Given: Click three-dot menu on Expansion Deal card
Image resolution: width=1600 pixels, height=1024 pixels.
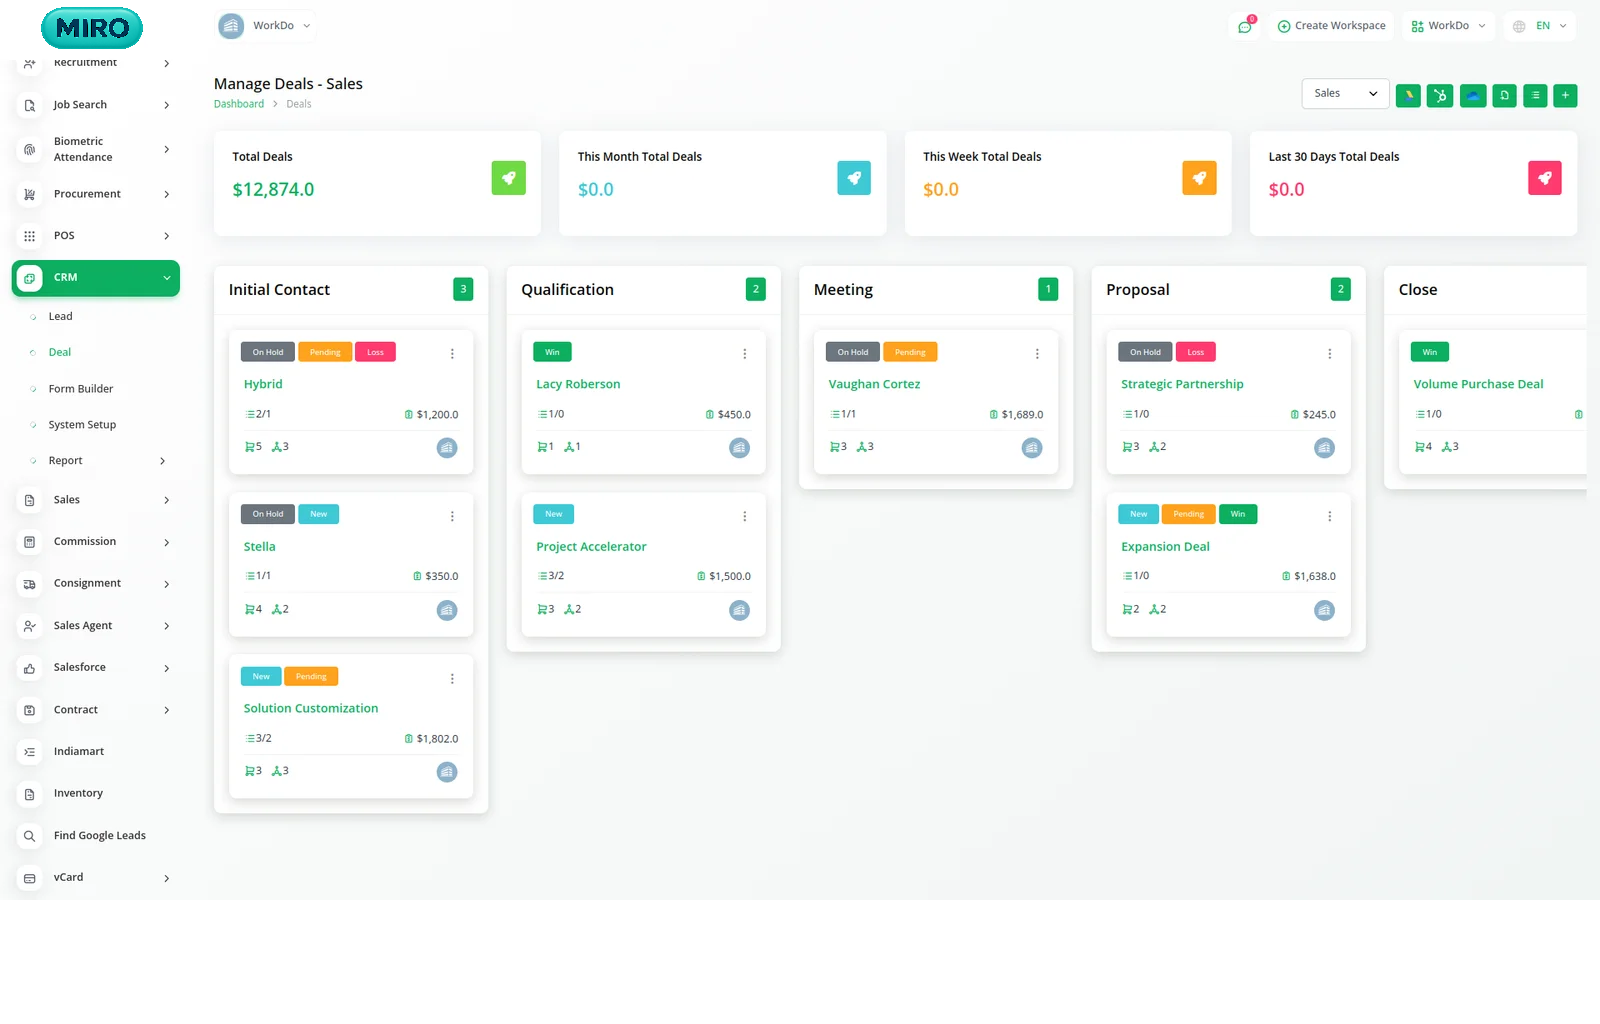Looking at the screenshot, I should 1329,516.
